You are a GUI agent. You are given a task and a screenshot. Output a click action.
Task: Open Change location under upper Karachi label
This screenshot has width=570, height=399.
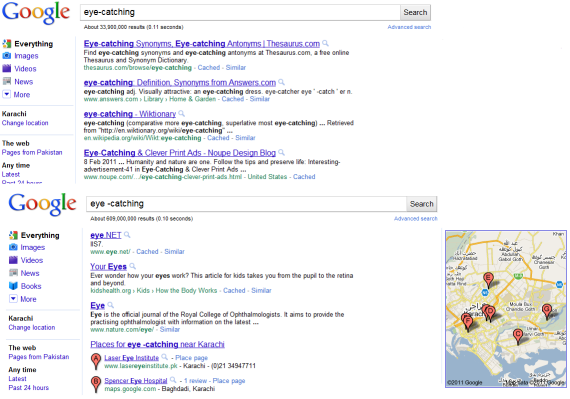(25, 123)
